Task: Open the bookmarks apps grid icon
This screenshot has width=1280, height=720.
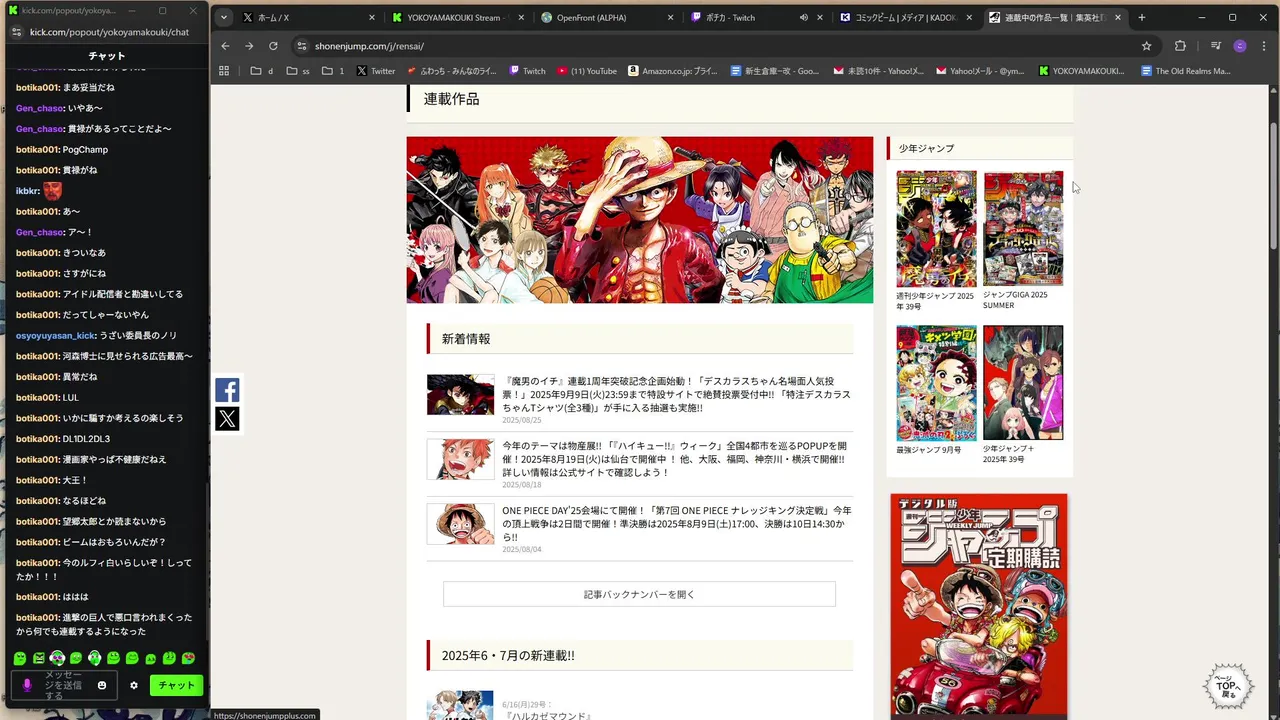Action: tap(224, 71)
